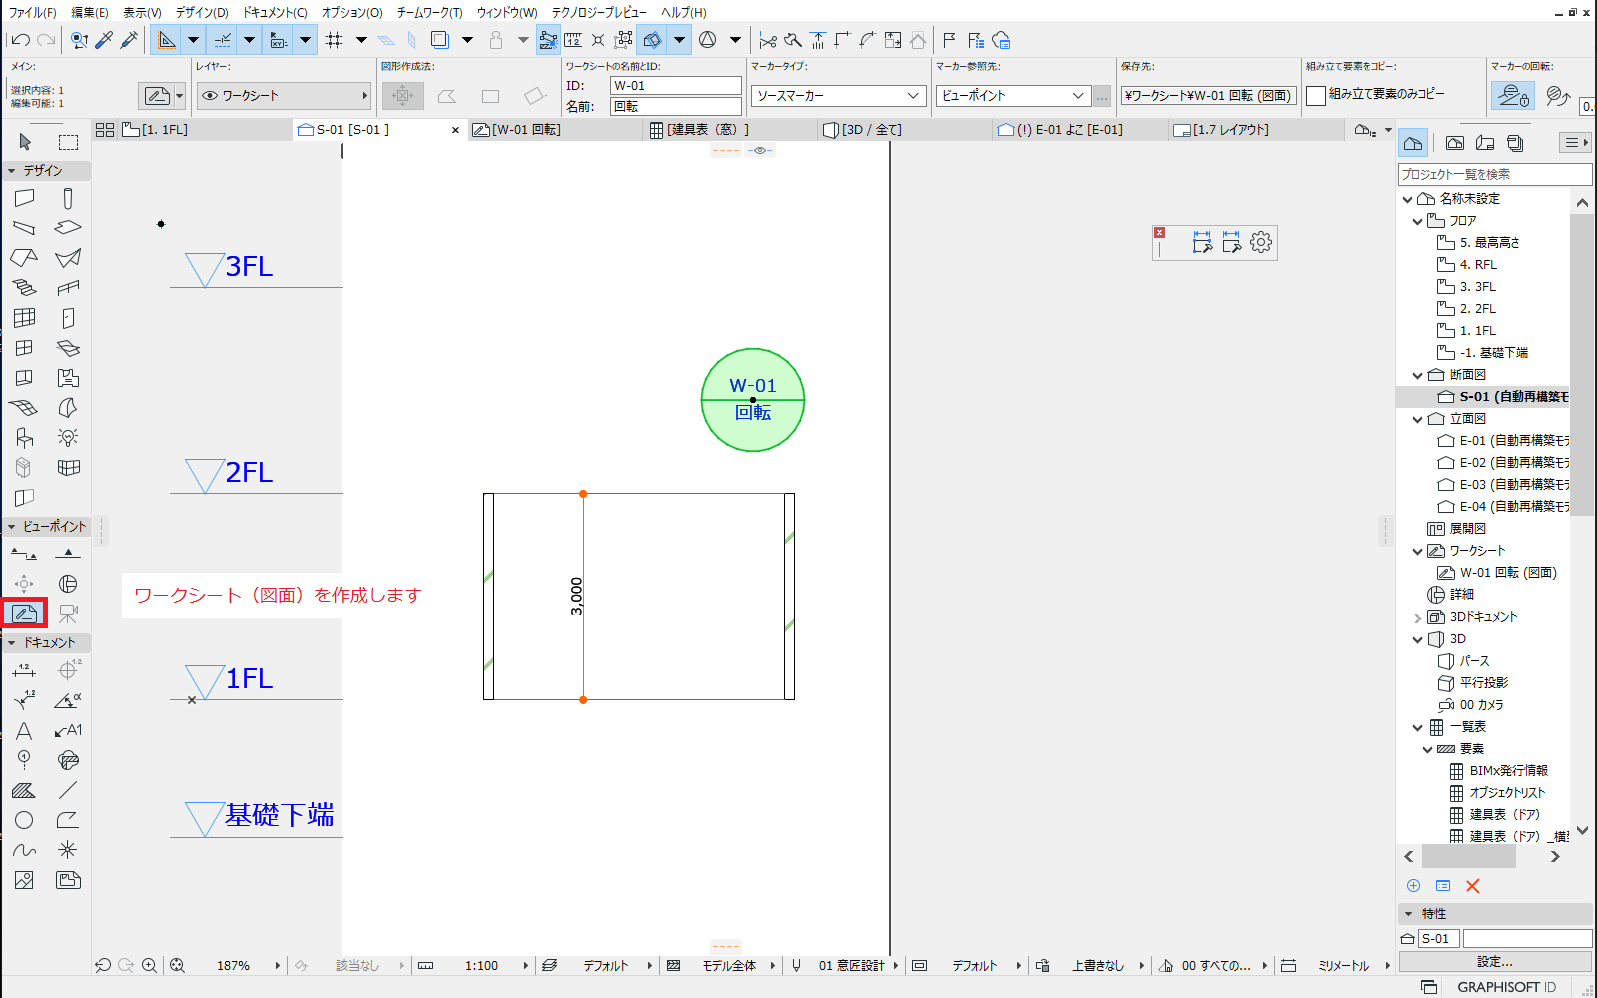Select the rectangle geometry method
This screenshot has height=998, width=1597.
(x=490, y=96)
